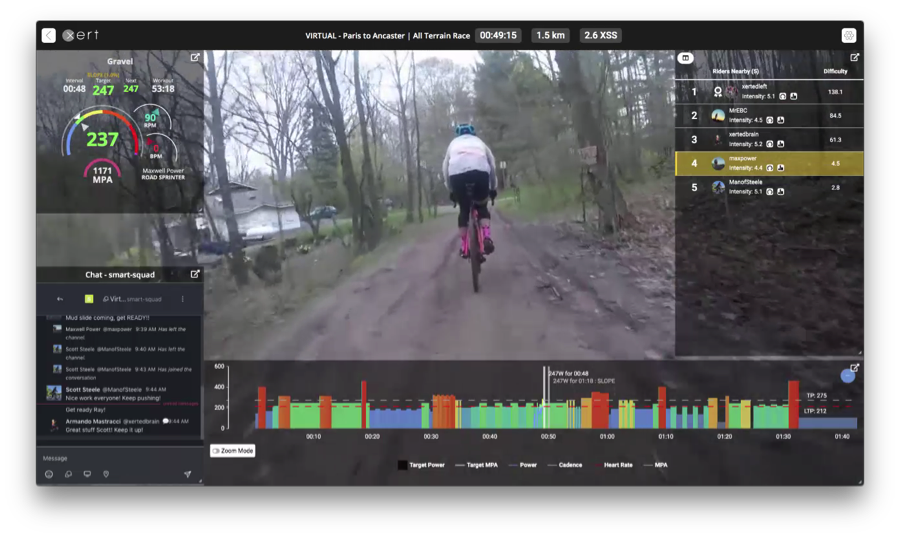Open settings gear in top right

pos(849,35)
